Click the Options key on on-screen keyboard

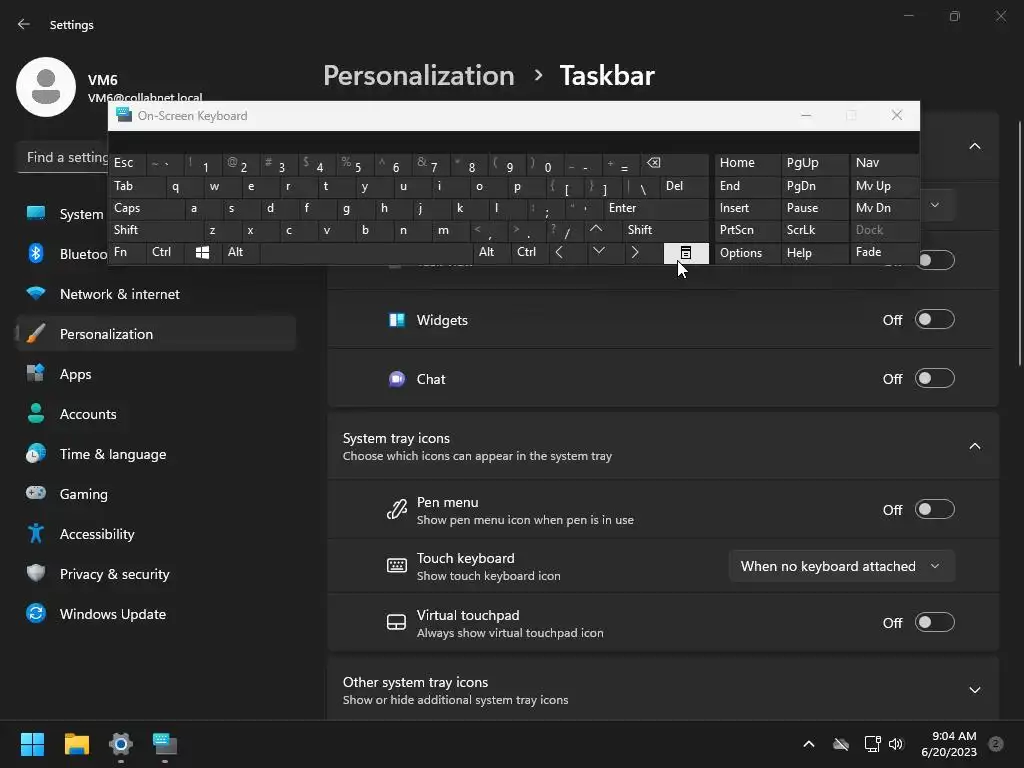point(747,253)
